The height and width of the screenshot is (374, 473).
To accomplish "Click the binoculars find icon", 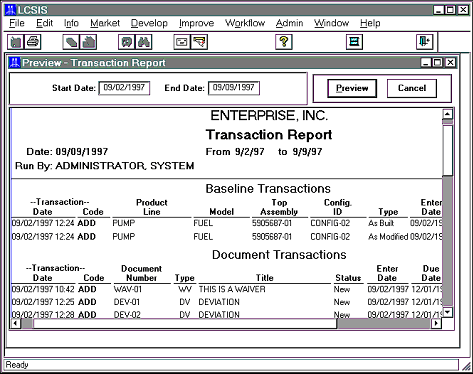I will pyautogui.click(x=144, y=42).
